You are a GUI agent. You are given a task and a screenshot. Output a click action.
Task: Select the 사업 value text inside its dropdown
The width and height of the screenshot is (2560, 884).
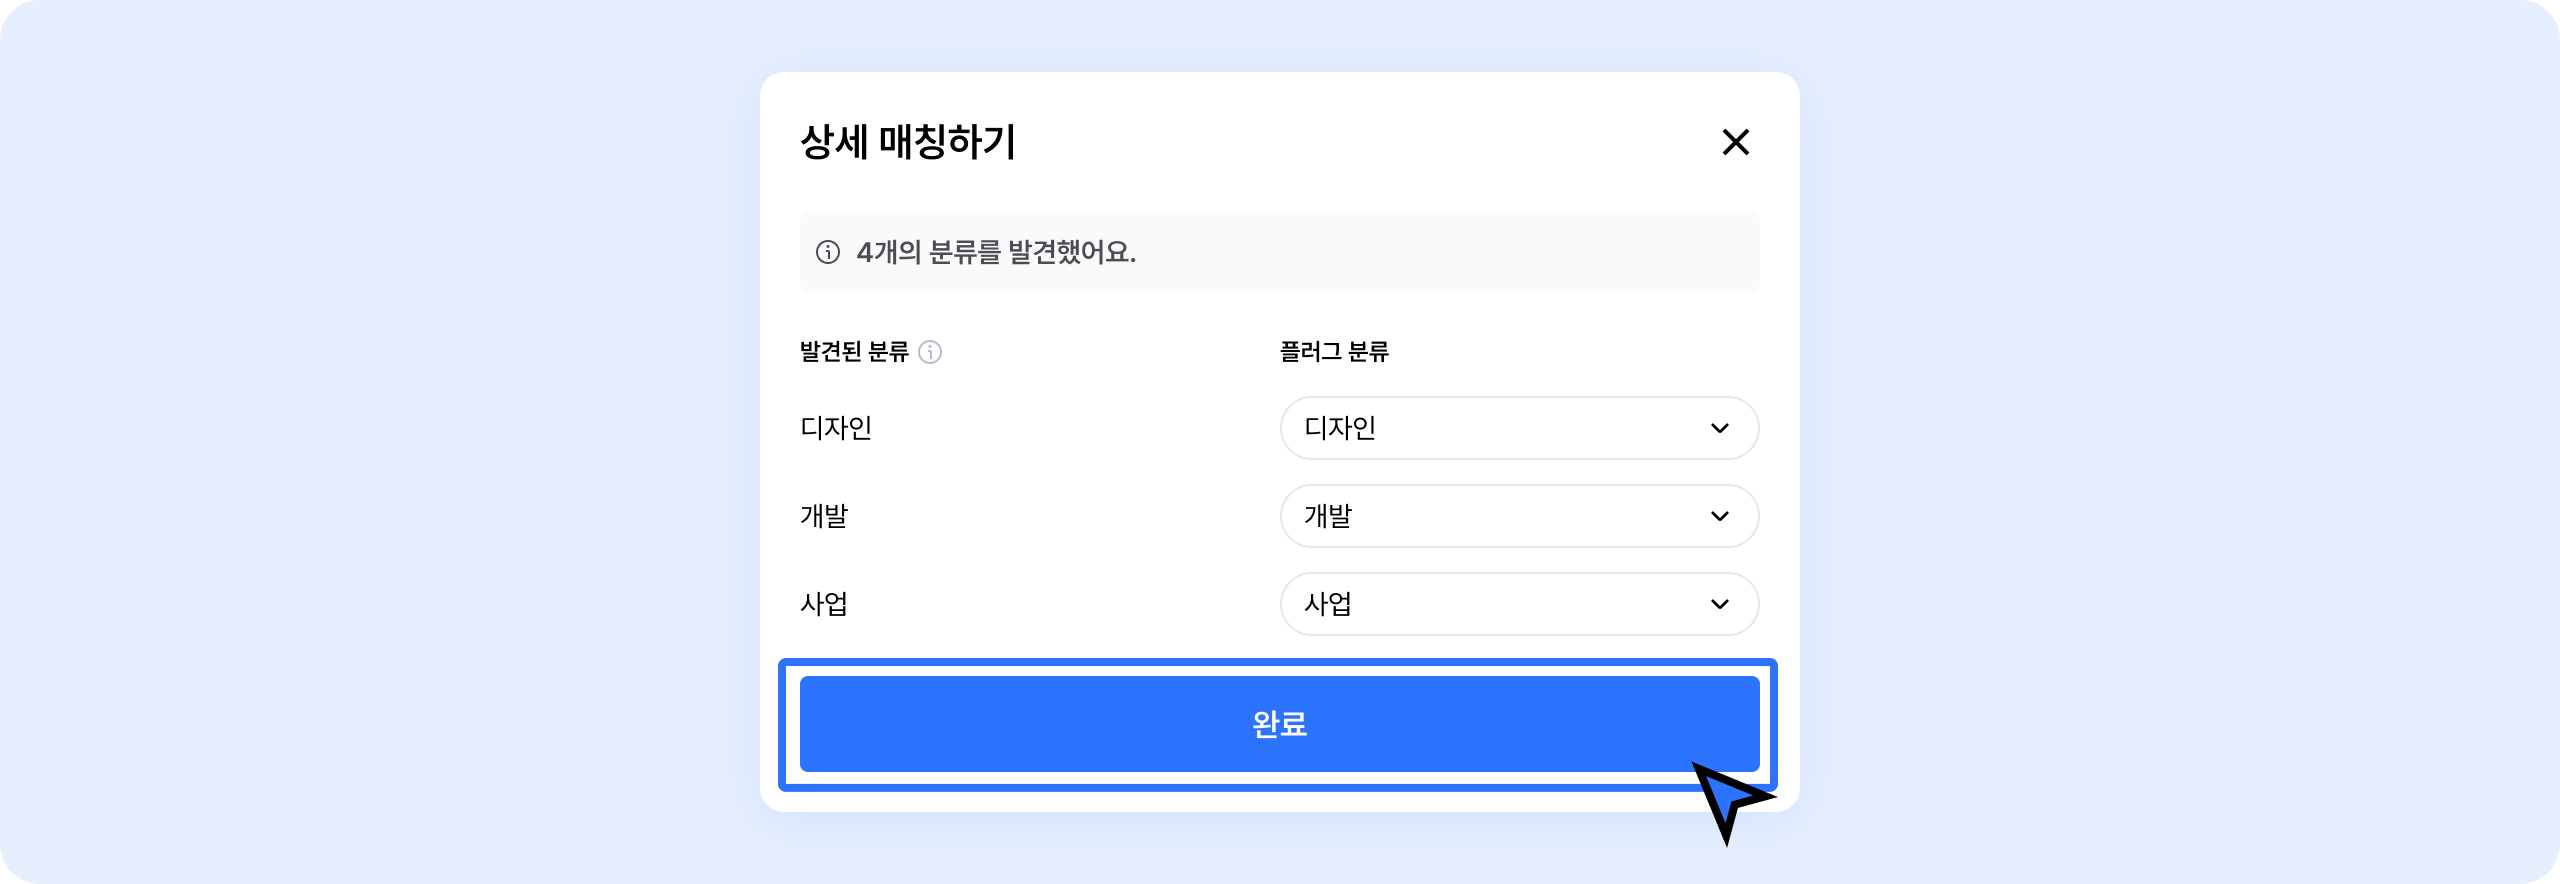(x=1328, y=604)
